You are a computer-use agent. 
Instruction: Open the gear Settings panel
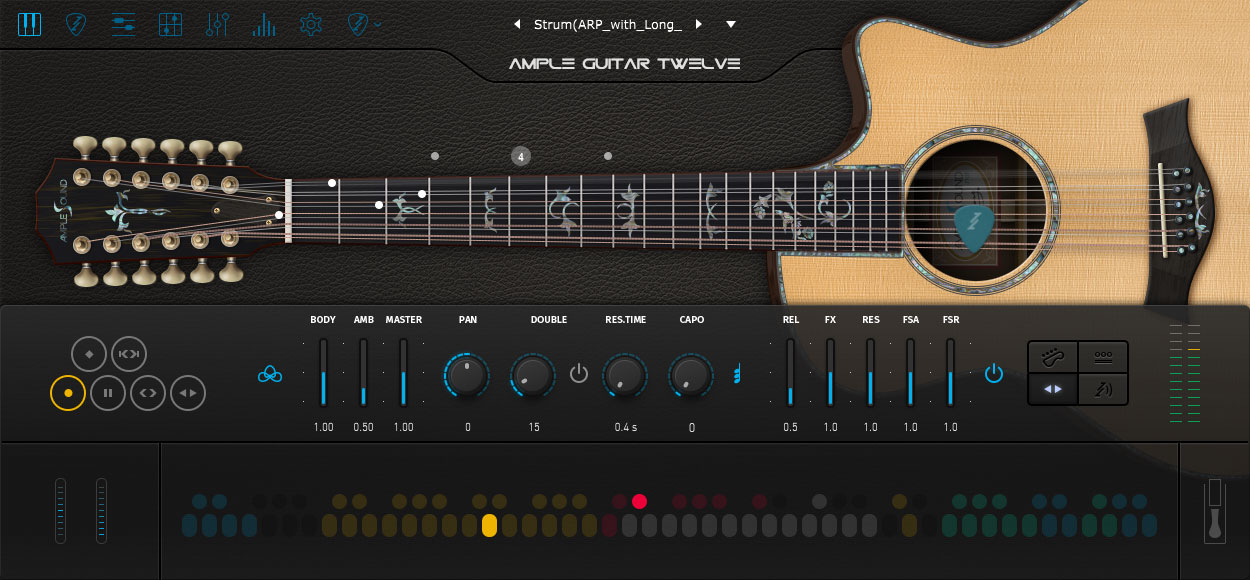311,24
